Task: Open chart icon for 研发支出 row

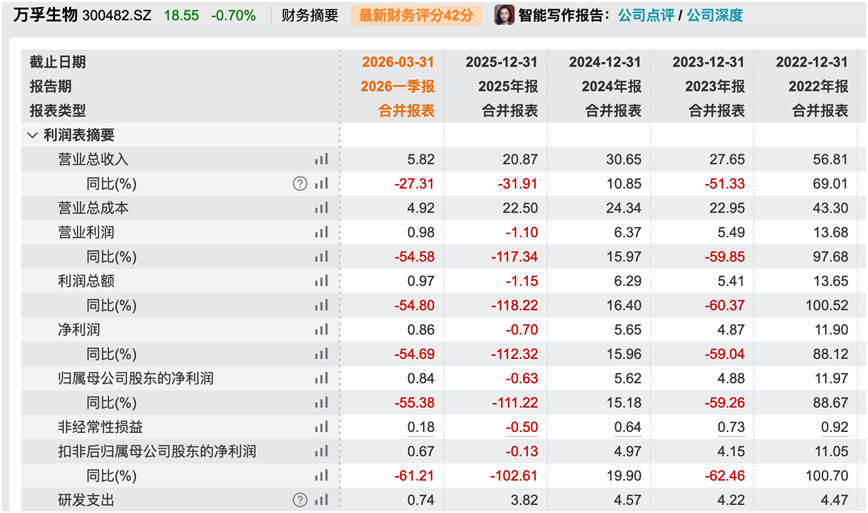Action: point(322,500)
